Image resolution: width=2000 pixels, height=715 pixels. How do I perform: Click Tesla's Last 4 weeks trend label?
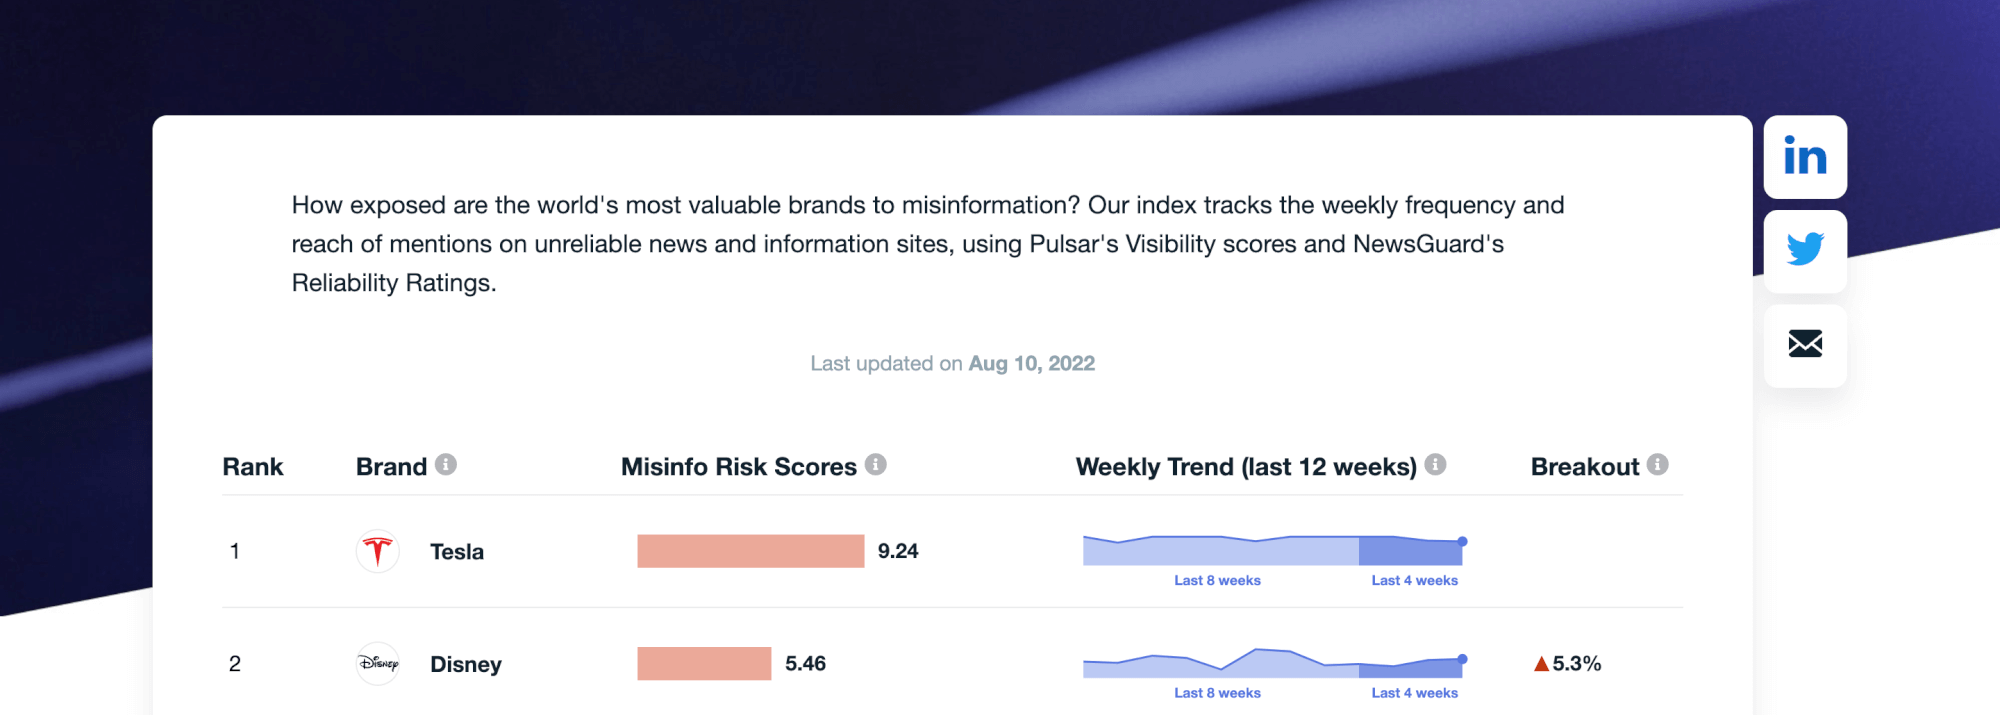pyautogui.click(x=1414, y=581)
